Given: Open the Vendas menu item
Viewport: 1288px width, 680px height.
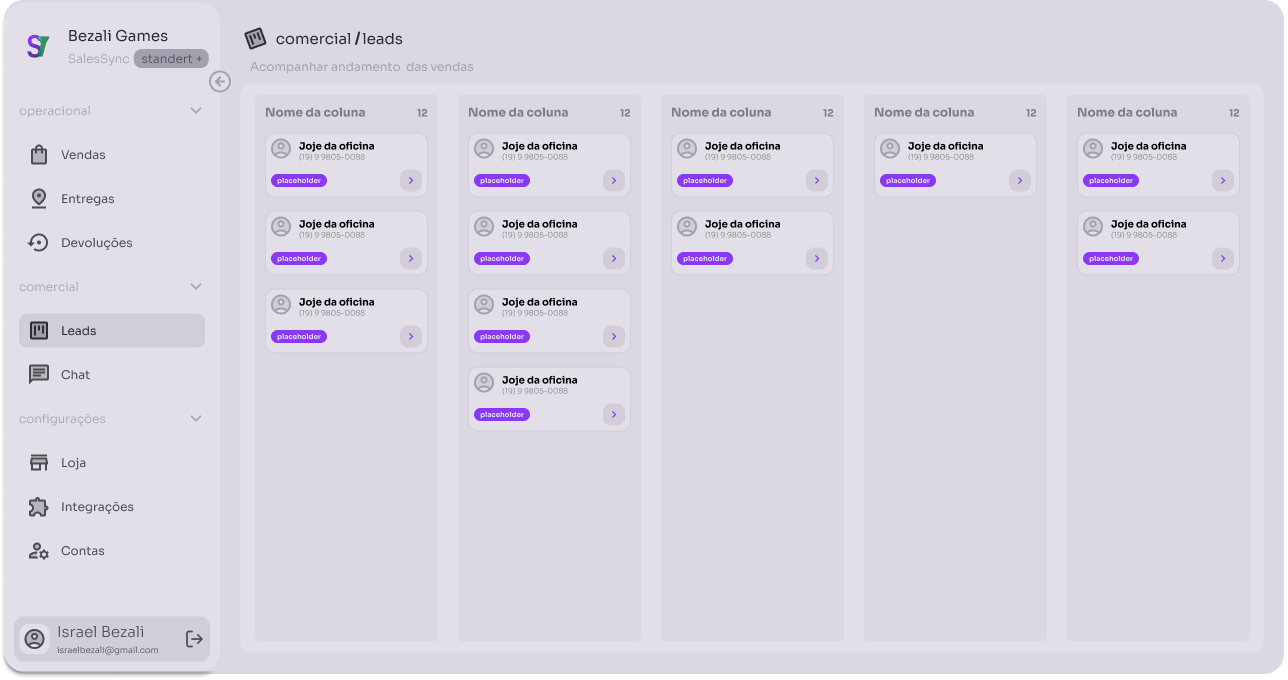Looking at the screenshot, I should click(83, 155).
